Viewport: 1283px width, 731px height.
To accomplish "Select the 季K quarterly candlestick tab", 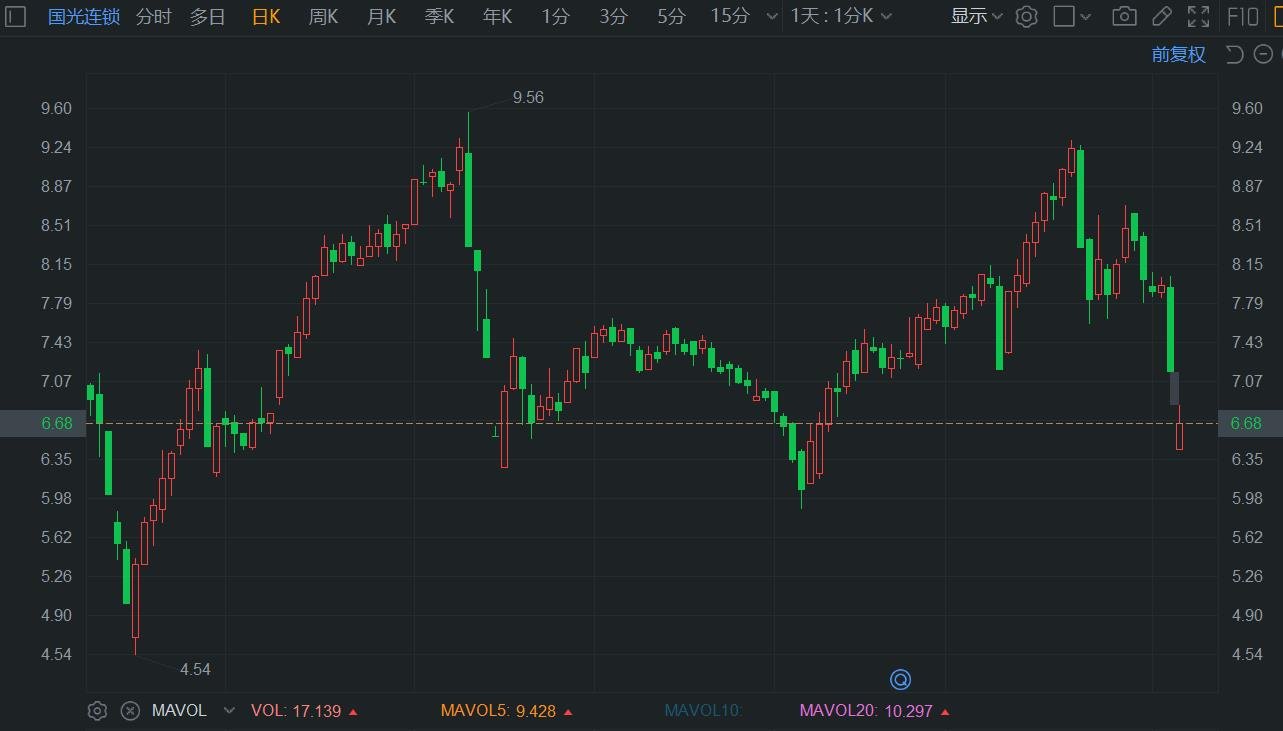I will [x=439, y=16].
